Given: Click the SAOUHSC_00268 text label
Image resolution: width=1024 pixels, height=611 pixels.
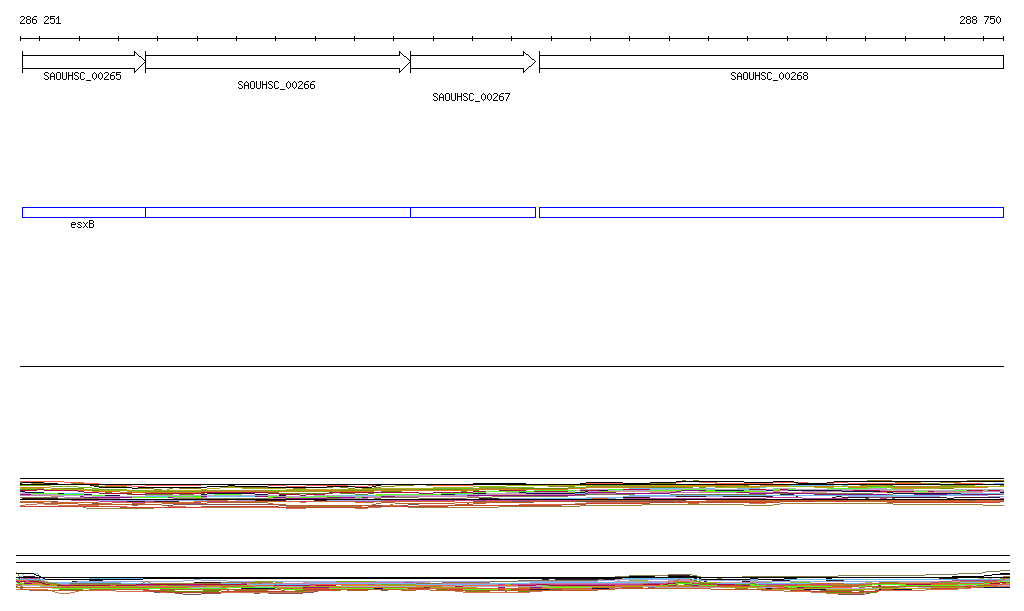Looking at the screenshot, I should pos(769,77).
